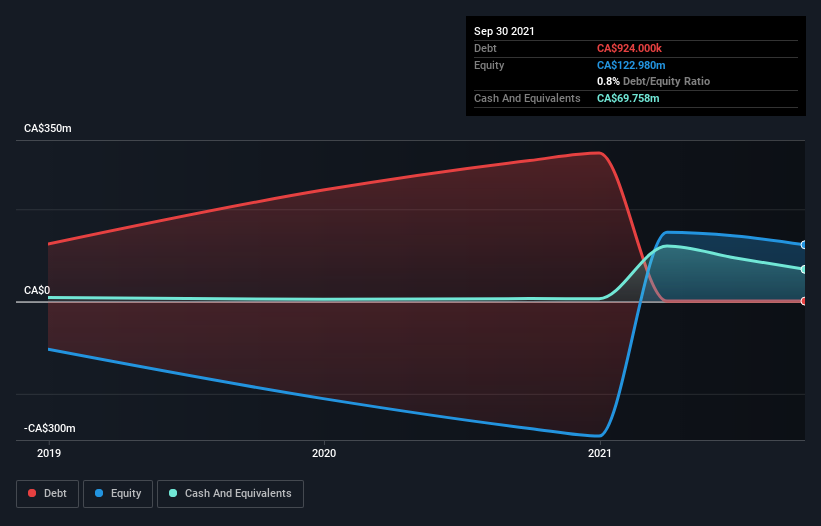Click the -CA$300m axis label
This screenshot has height=526, width=821.
50,428
